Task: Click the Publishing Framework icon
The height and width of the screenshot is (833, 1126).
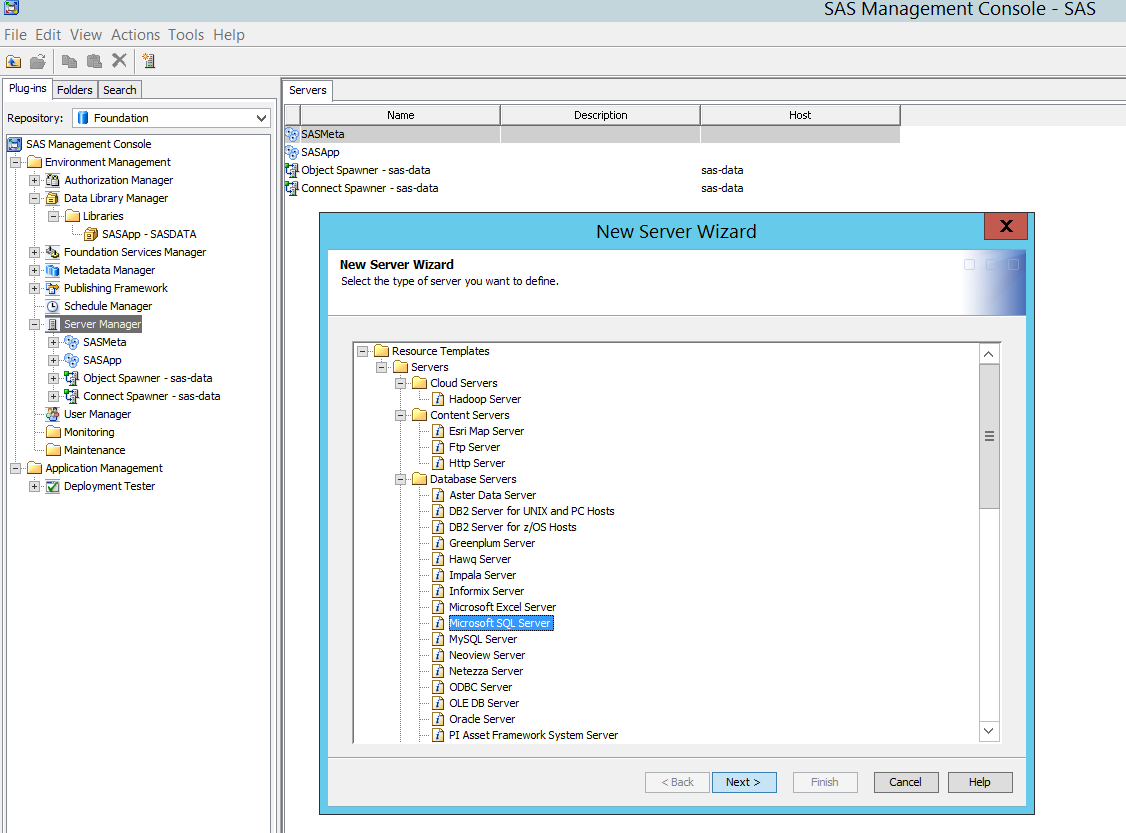Action: [52, 288]
